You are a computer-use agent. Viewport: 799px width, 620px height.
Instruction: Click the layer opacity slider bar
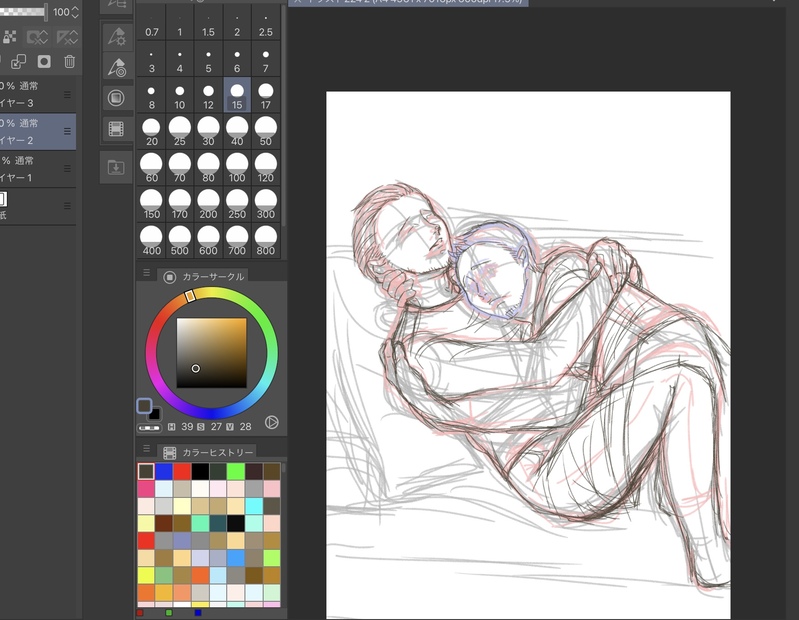tap(22, 11)
